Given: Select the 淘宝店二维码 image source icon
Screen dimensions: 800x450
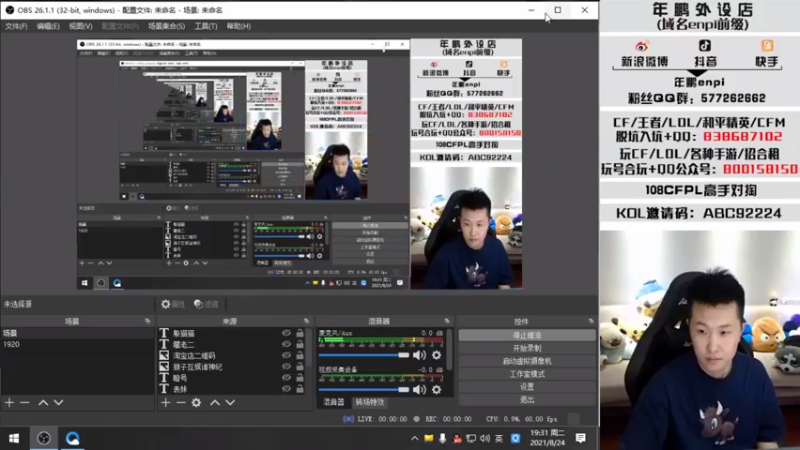Looking at the screenshot, I should (x=164, y=355).
